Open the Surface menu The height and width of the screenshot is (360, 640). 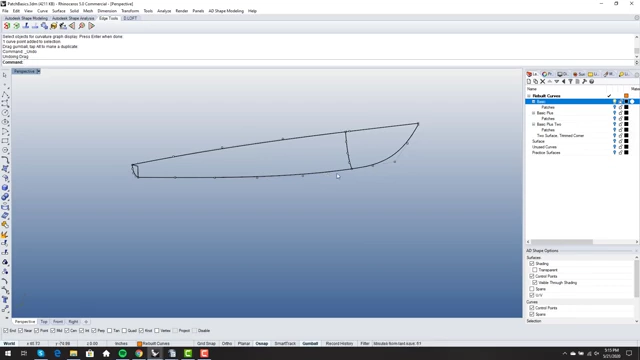click(x=59, y=11)
